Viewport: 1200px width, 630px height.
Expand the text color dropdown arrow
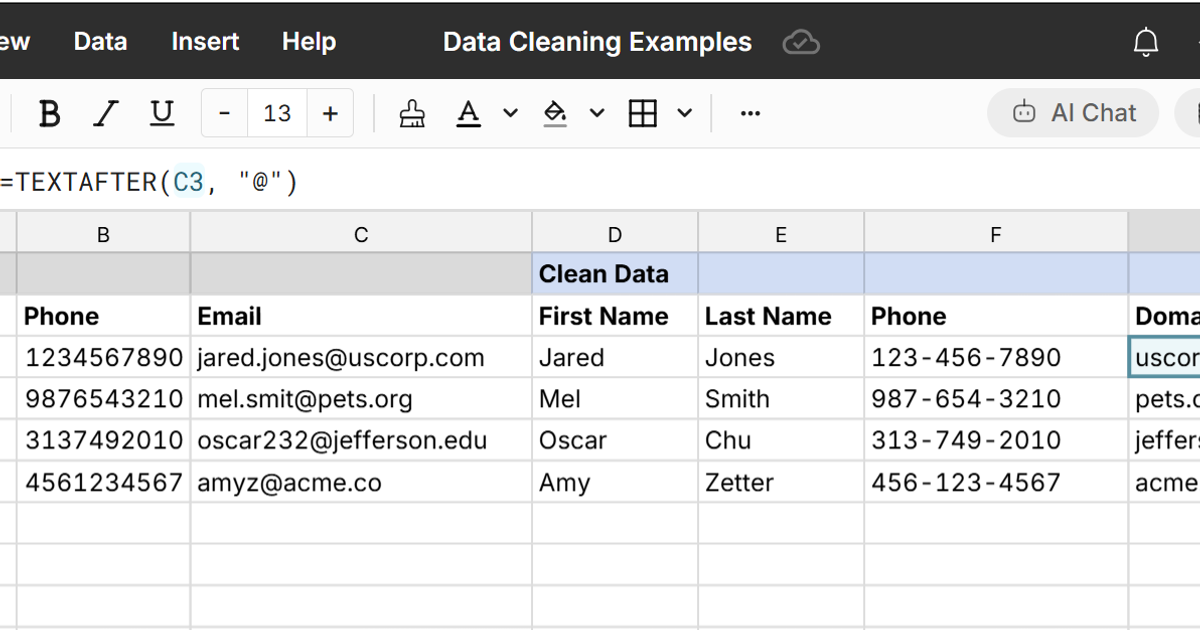(510, 113)
